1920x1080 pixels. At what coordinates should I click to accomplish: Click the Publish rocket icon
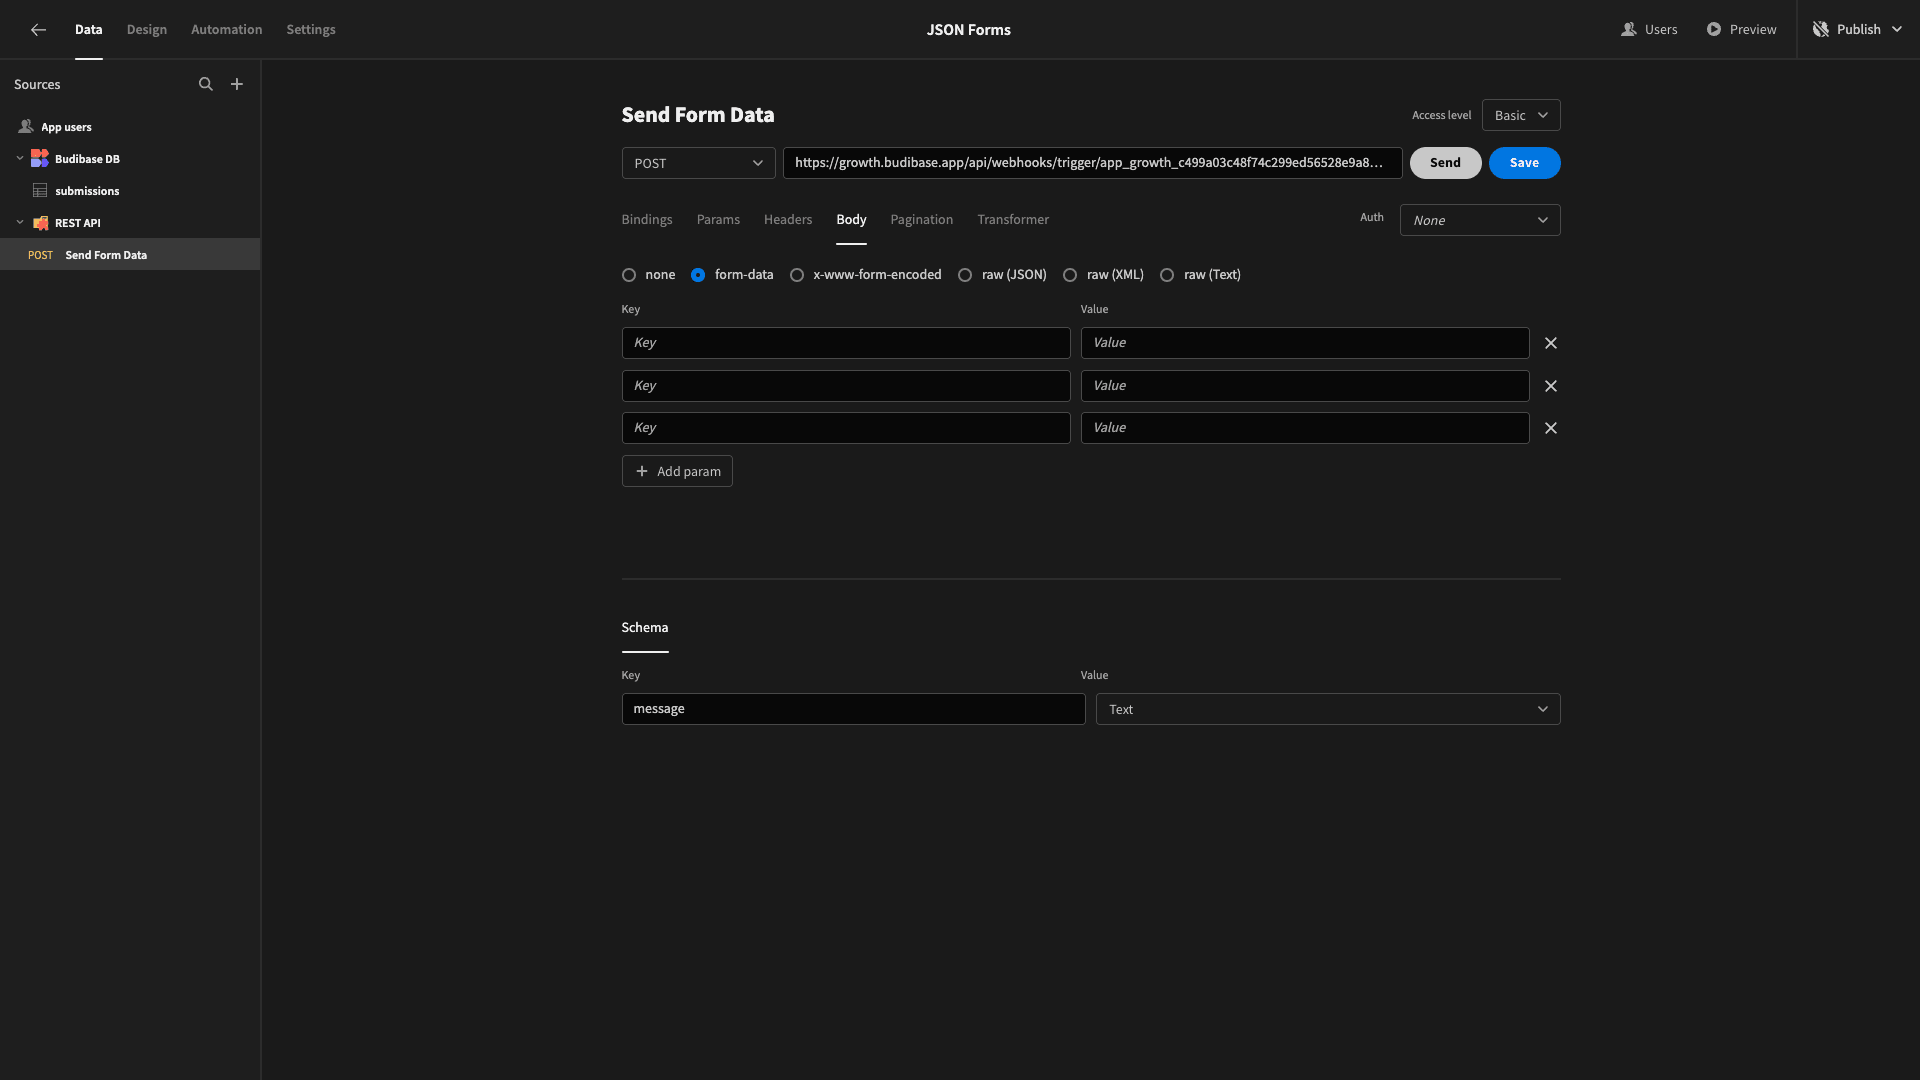point(1821,30)
